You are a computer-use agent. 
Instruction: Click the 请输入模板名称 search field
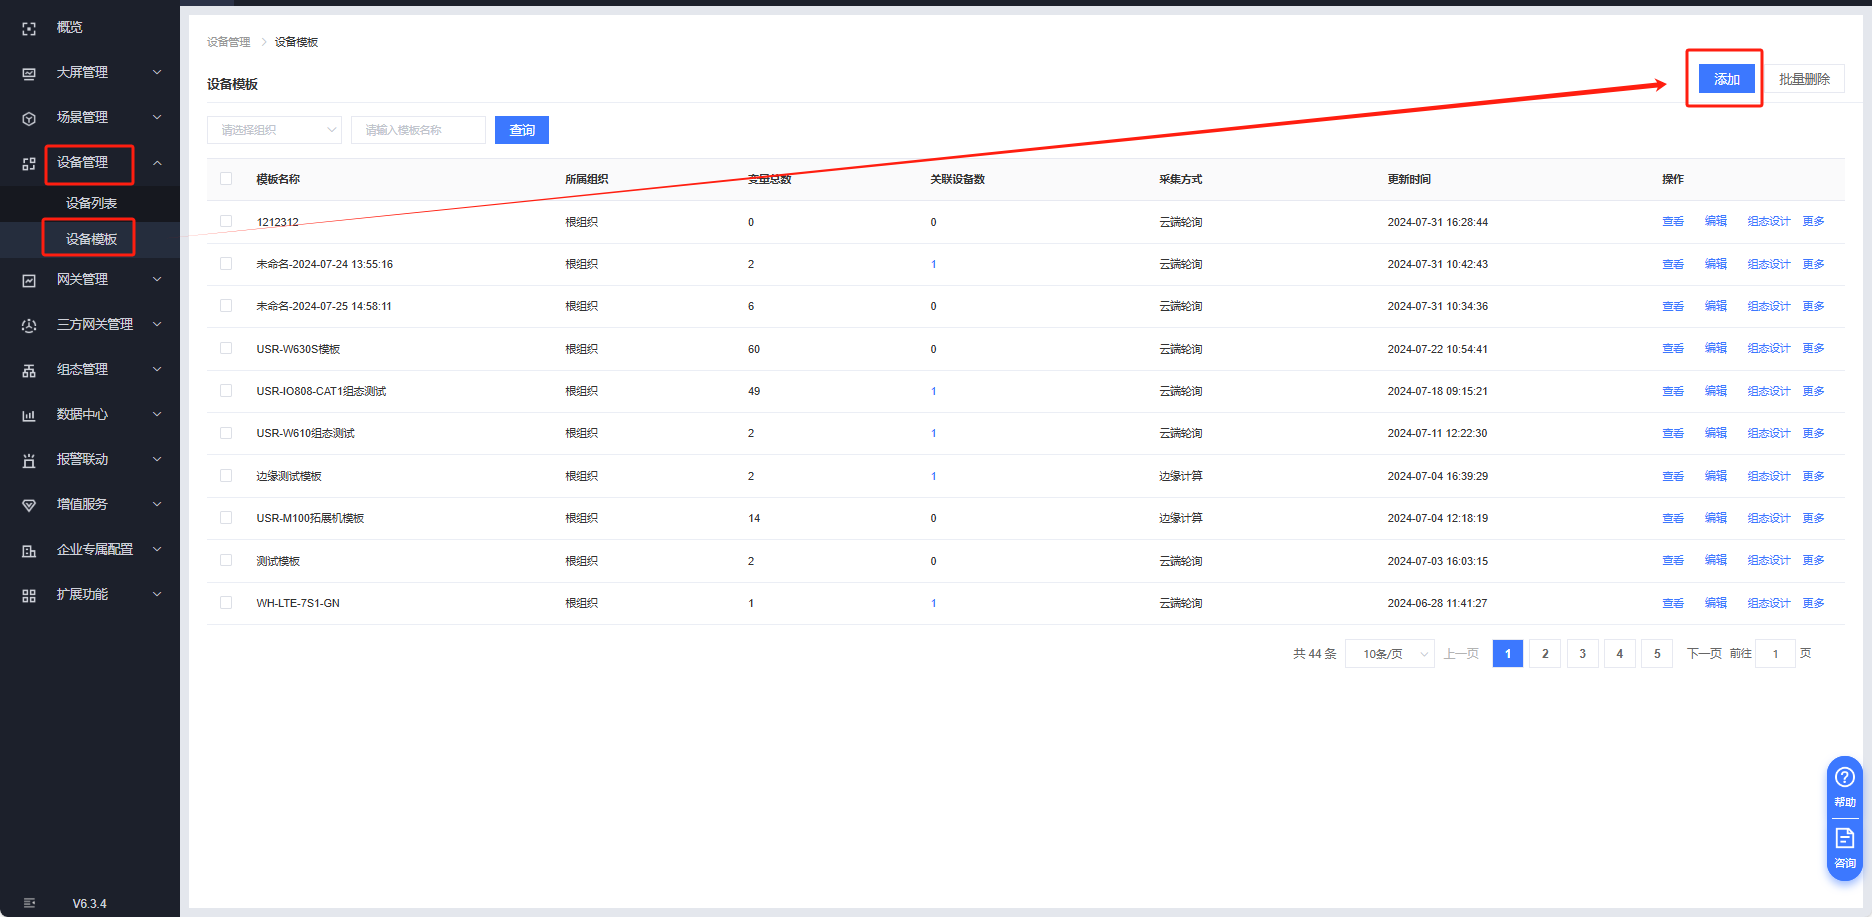click(418, 130)
